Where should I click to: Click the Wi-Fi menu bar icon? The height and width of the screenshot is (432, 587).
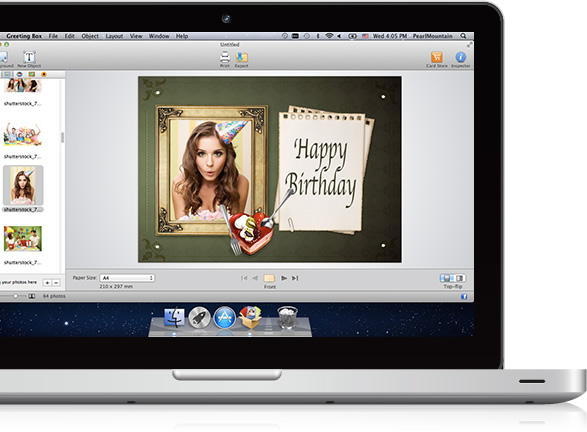329,36
